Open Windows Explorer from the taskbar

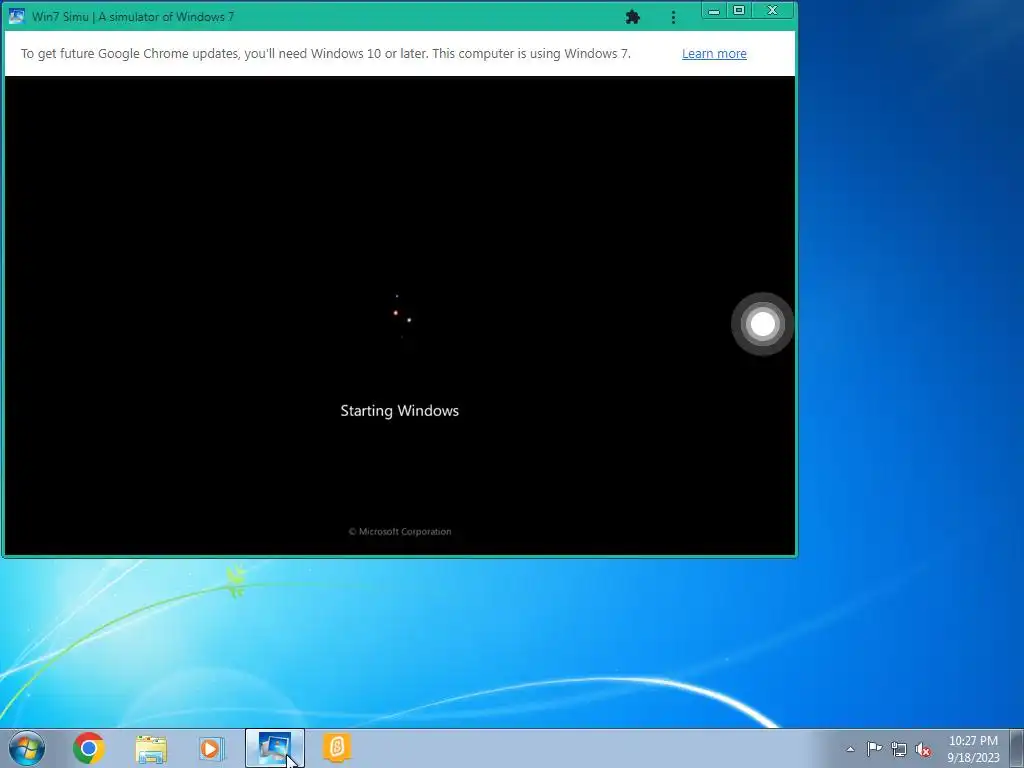151,749
